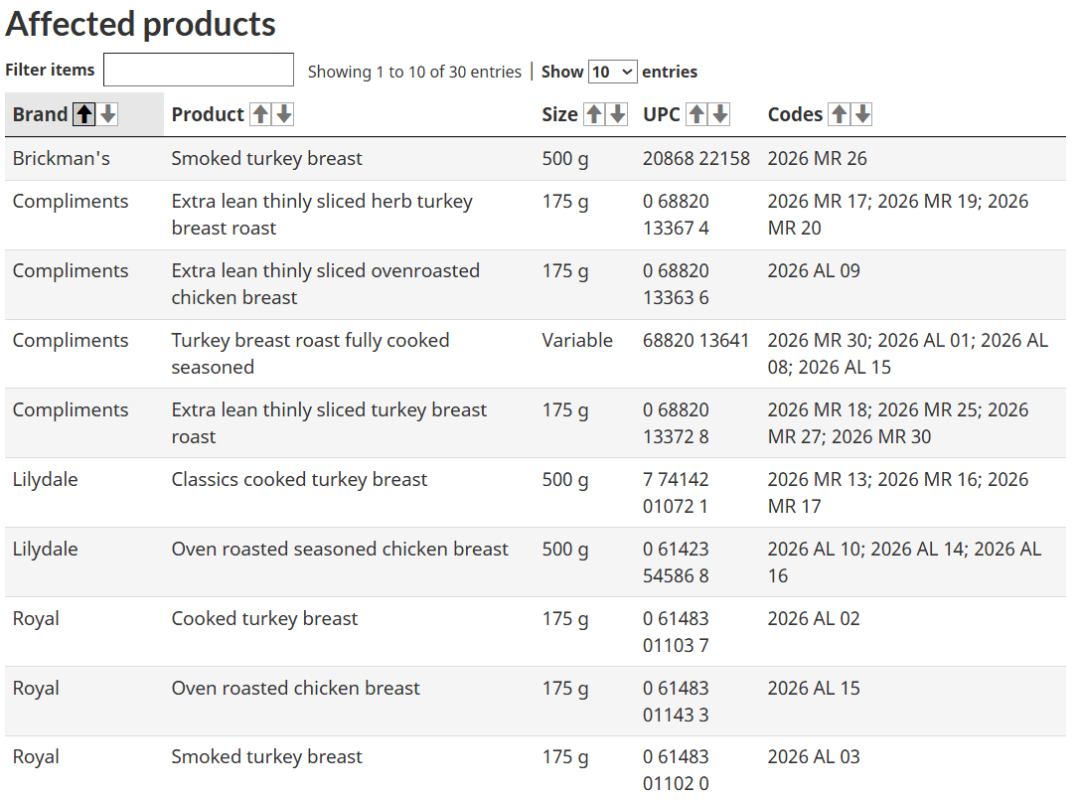The width and height of the screenshot is (1080, 802).
Task: Open the Show entries count dropdown
Action: [612, 72]
